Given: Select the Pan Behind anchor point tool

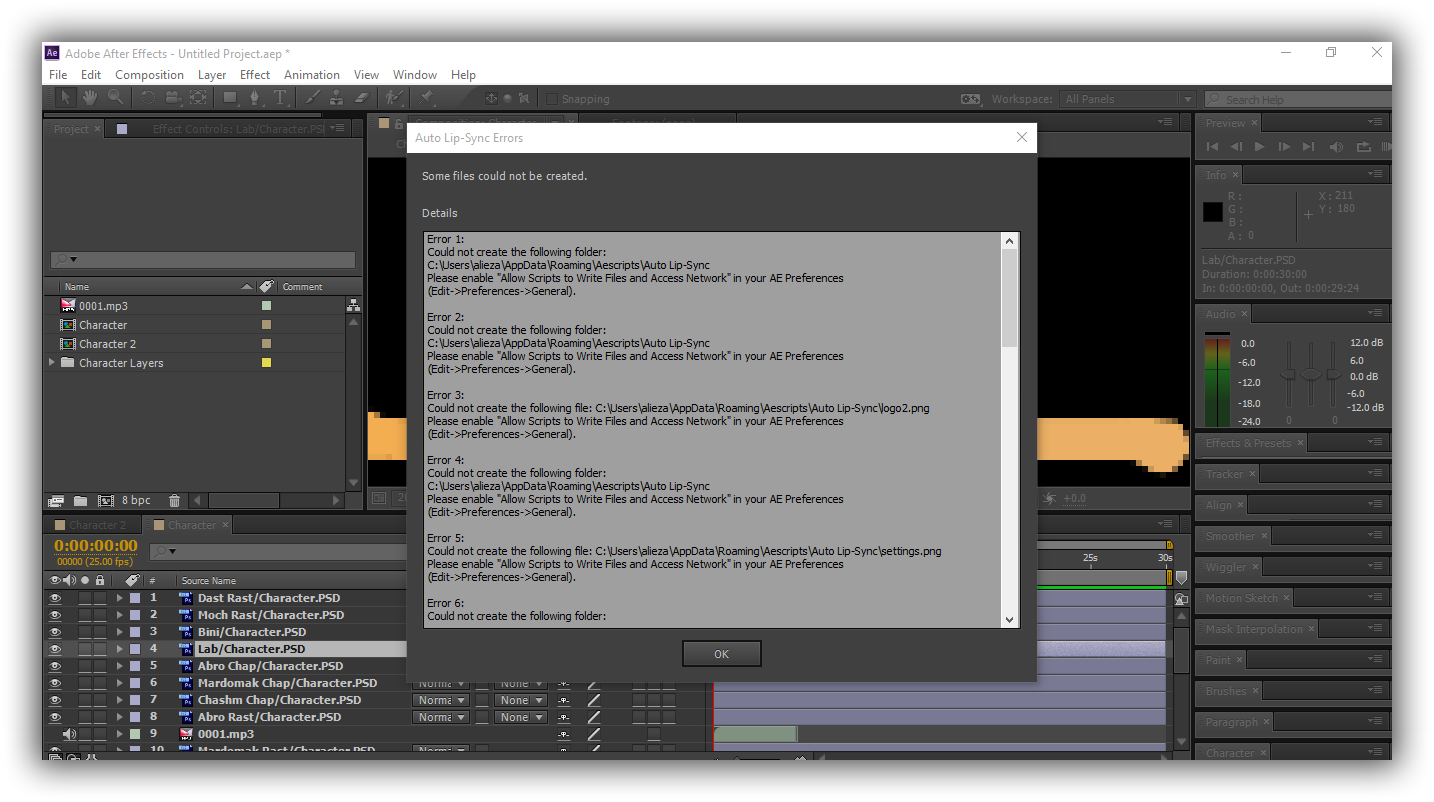Looking at the screenshot, I should click(198, 97).
